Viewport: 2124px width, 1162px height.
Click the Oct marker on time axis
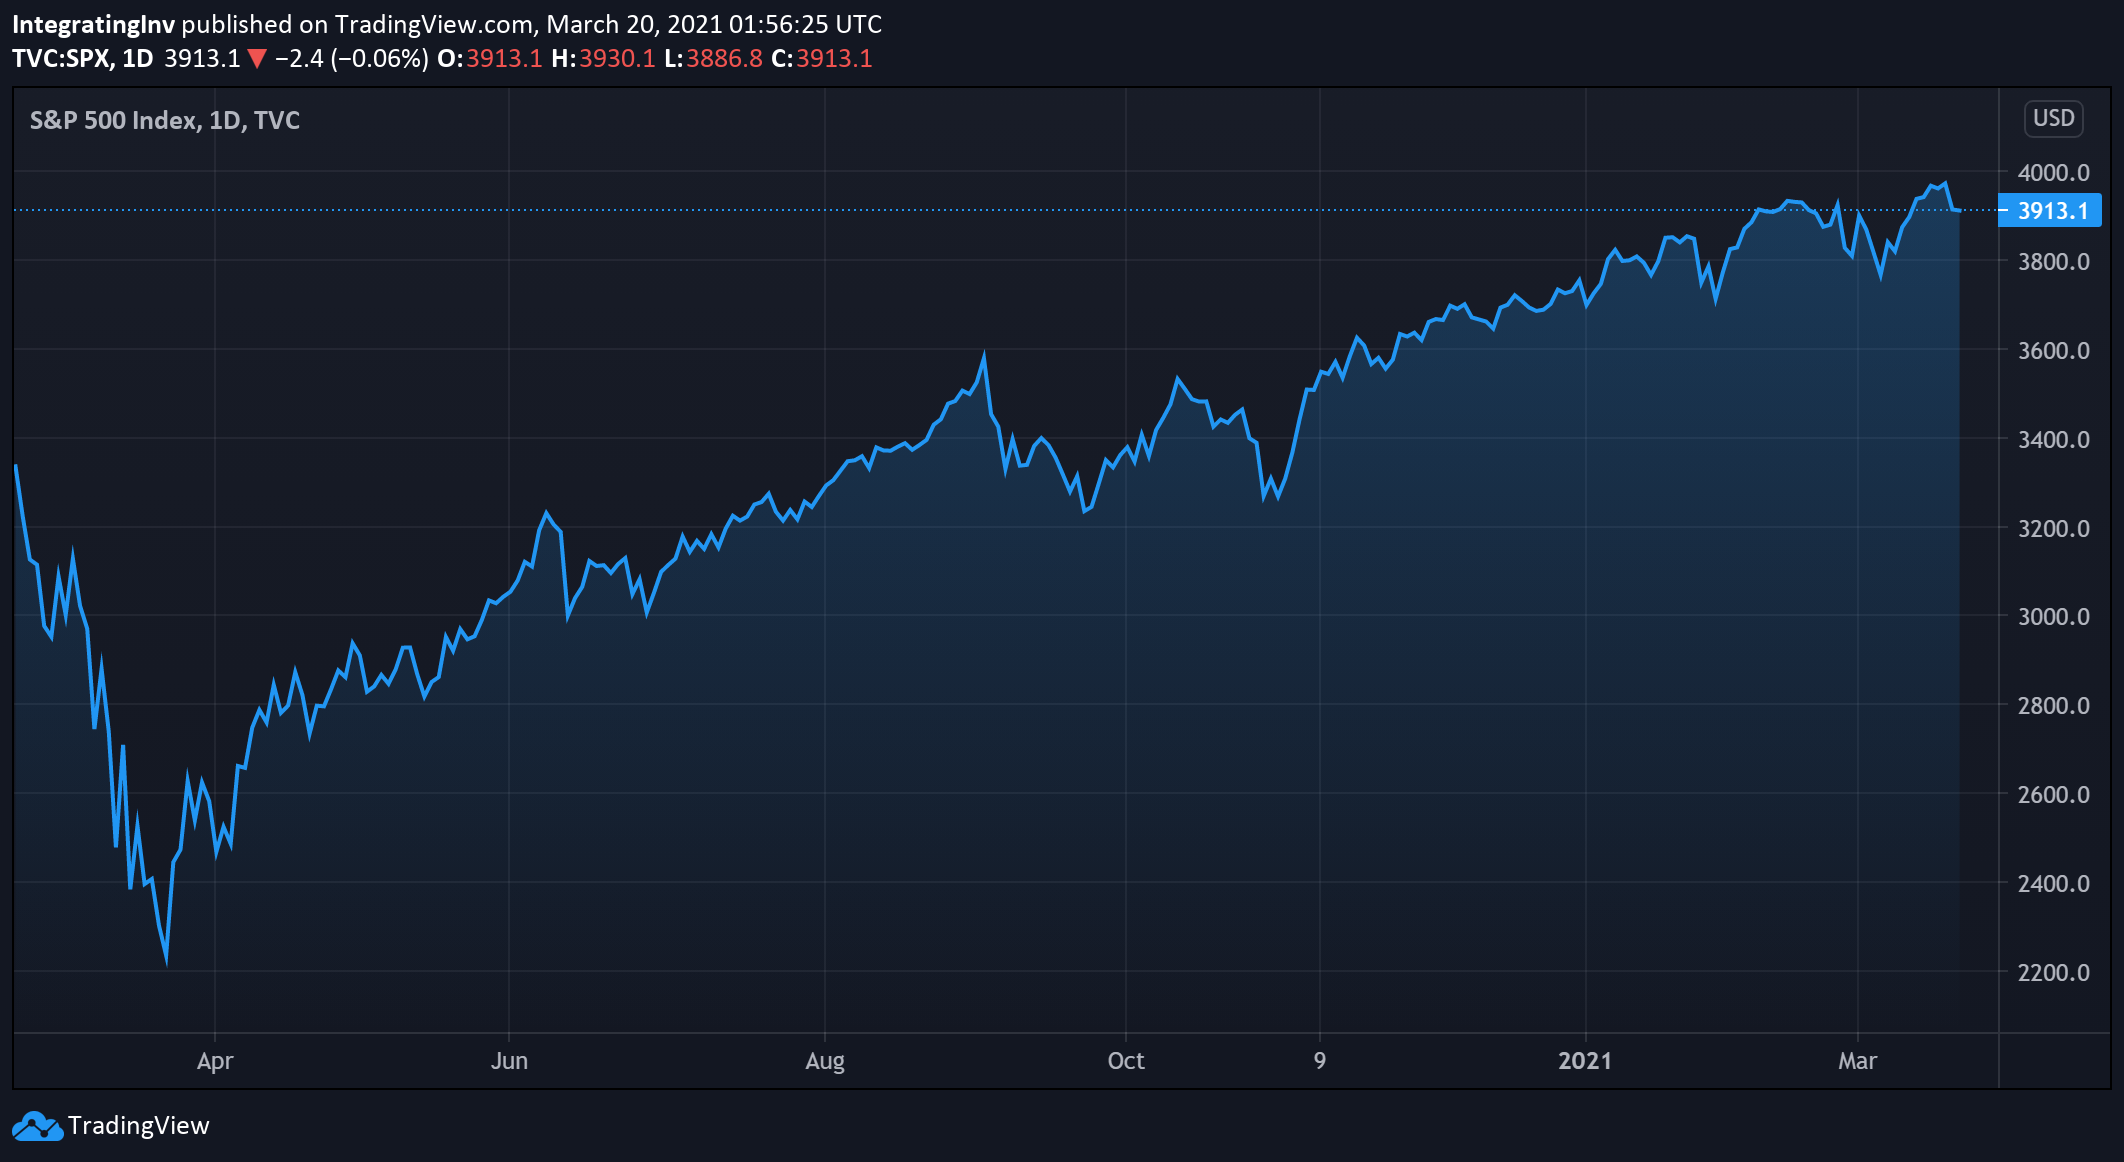pos(1126,1061)
